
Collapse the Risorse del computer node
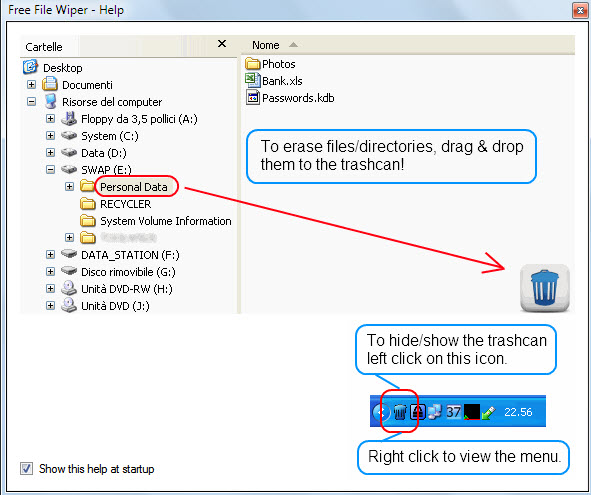tap(31, 101)
